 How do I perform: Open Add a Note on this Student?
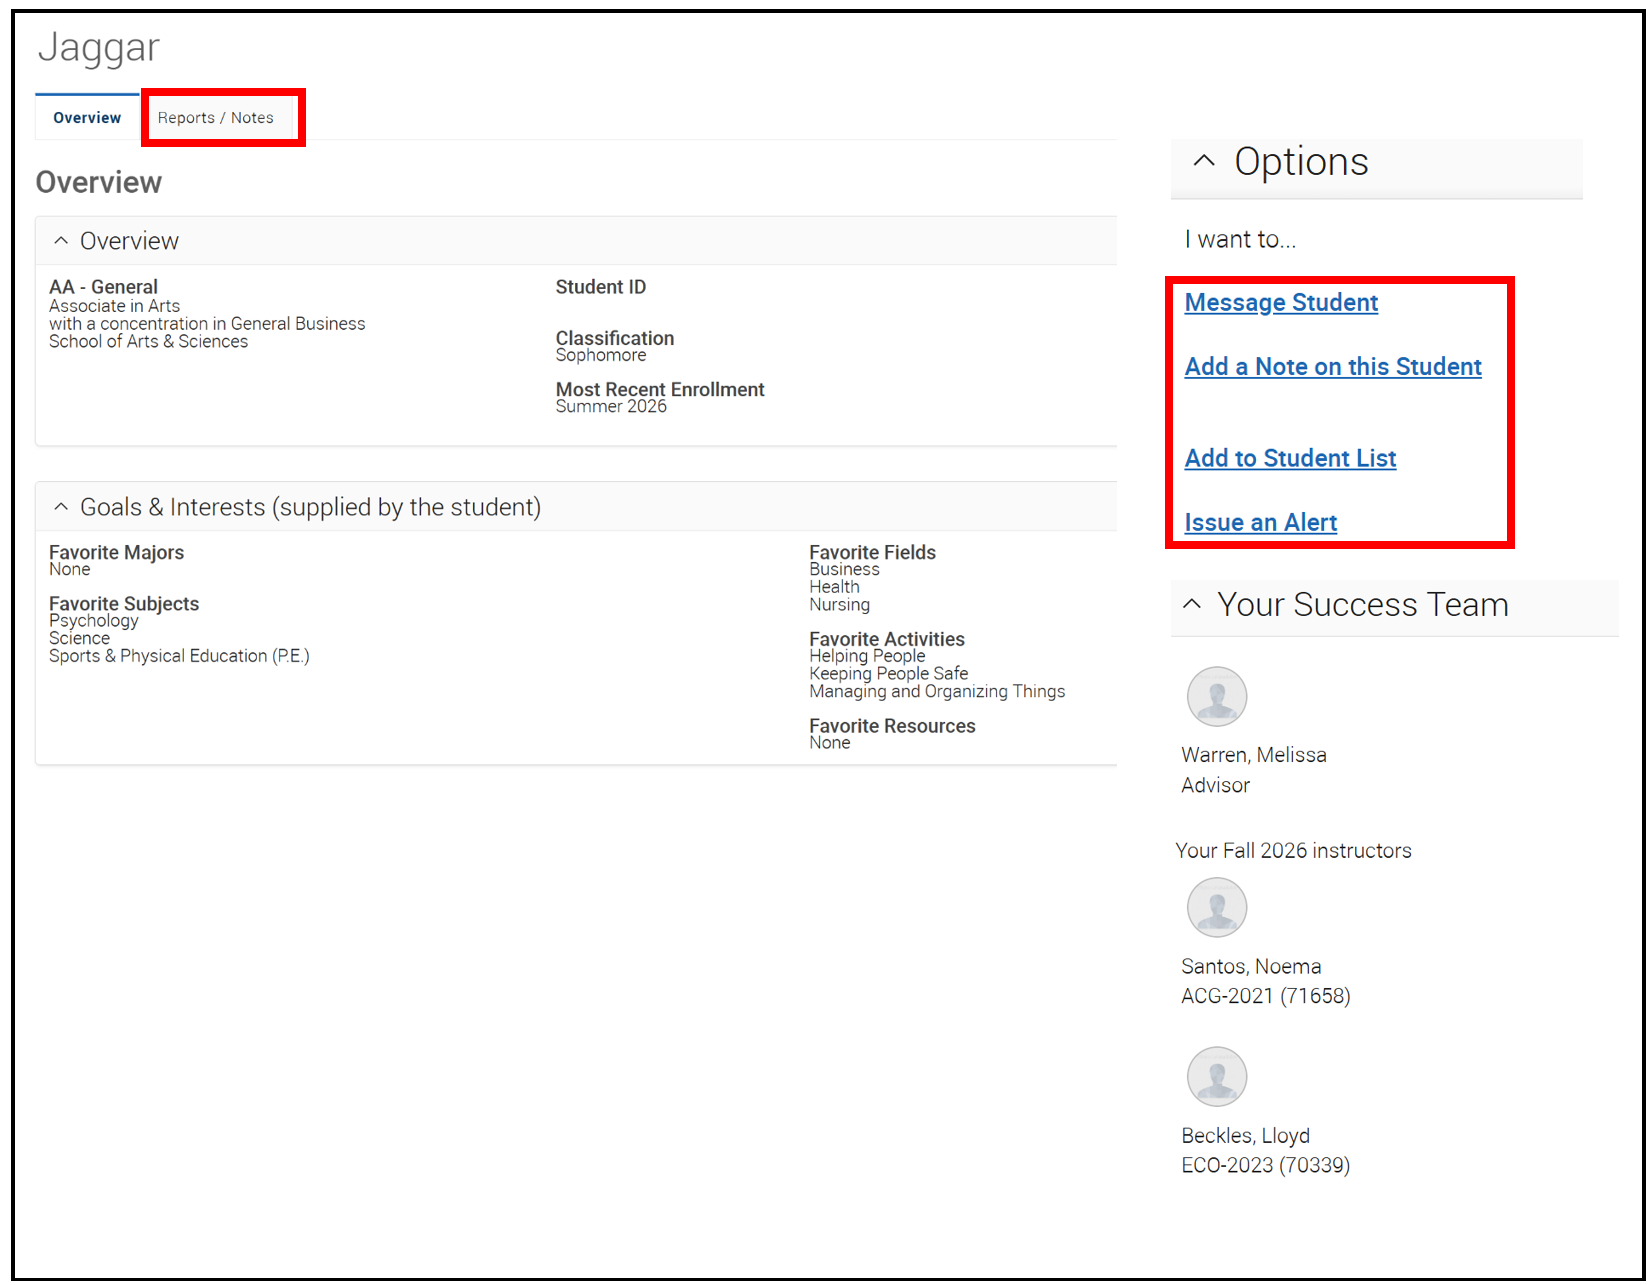1333,367
